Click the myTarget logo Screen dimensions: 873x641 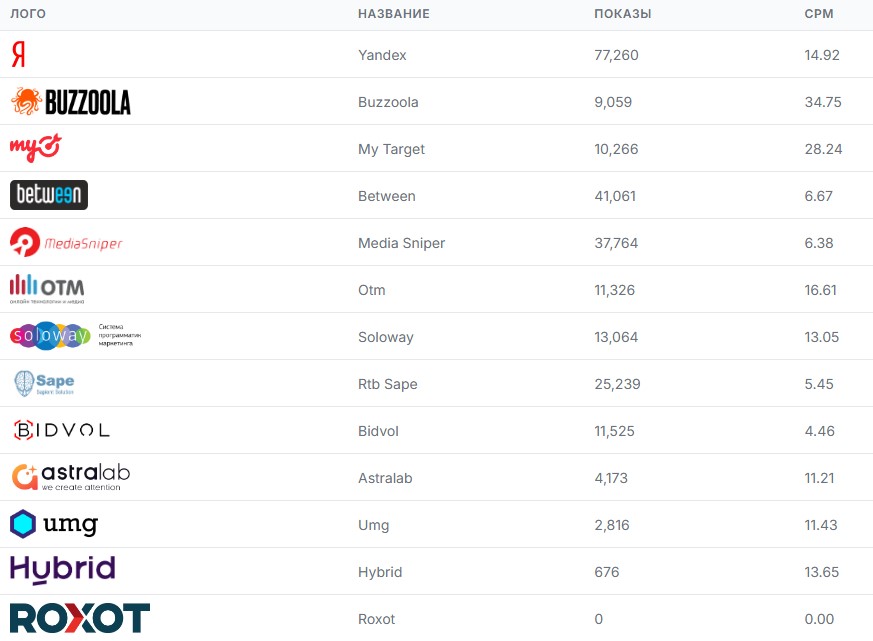point(36,148)
